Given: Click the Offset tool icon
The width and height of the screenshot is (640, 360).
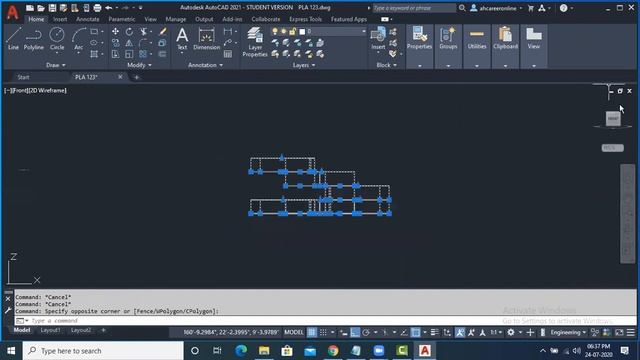Looking at the screenshot, I should click(x=162, y=54).
